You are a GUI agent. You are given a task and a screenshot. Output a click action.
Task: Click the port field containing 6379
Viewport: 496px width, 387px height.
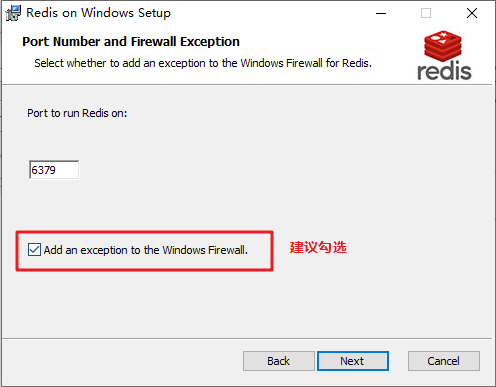54,170
